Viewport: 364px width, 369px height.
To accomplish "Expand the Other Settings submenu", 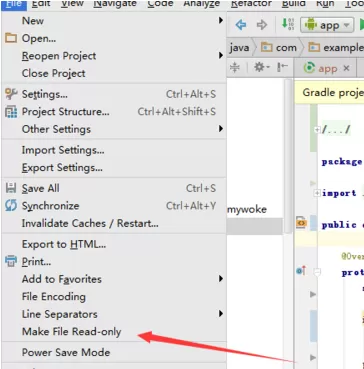I will coord(114,129).
